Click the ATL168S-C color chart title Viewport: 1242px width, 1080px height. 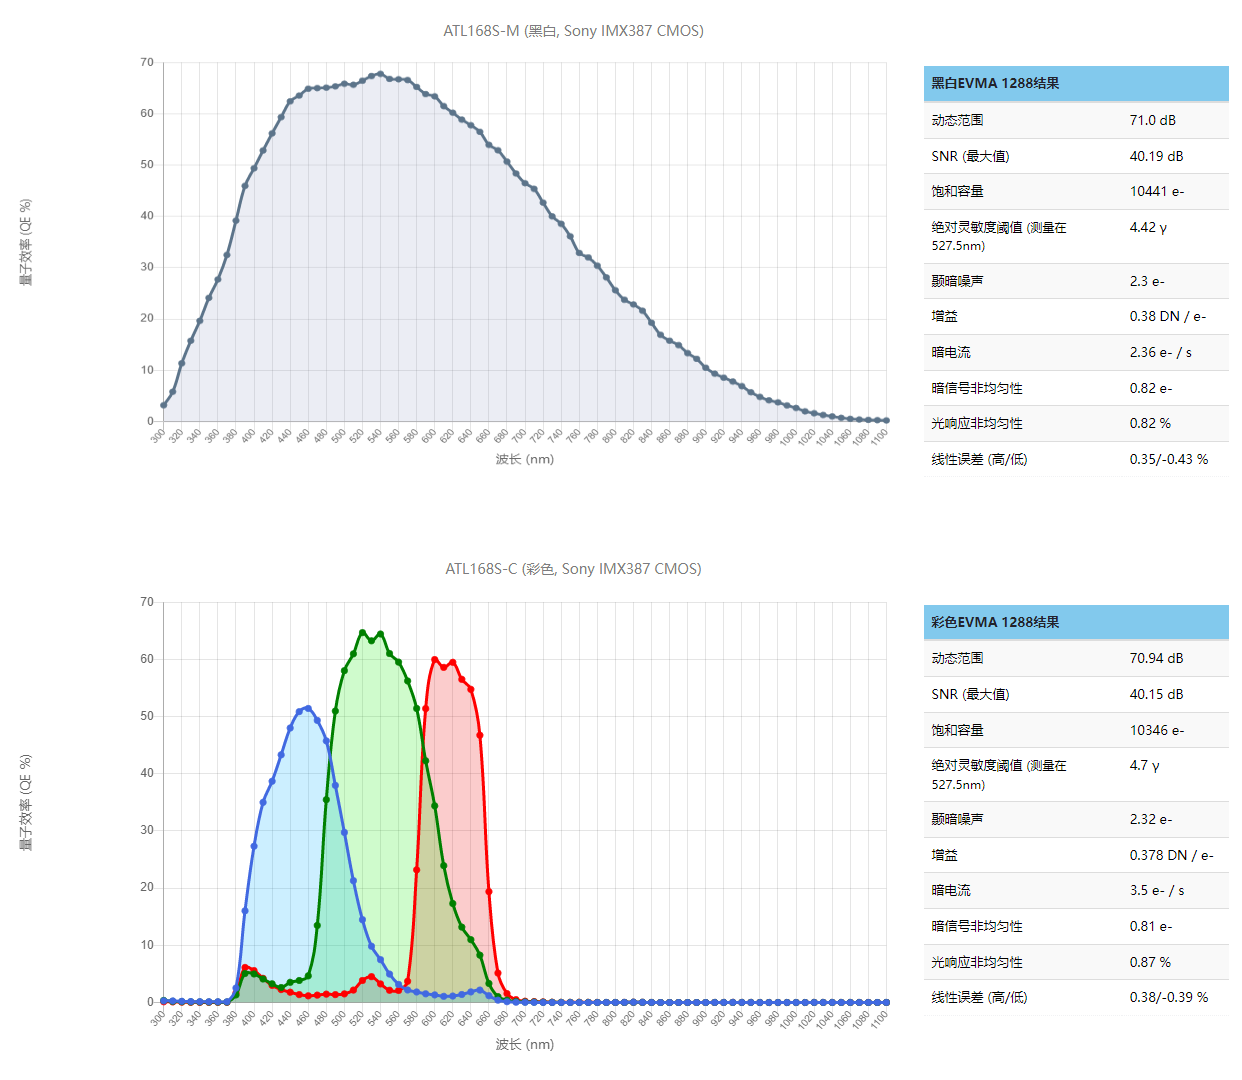pos(573,569)
